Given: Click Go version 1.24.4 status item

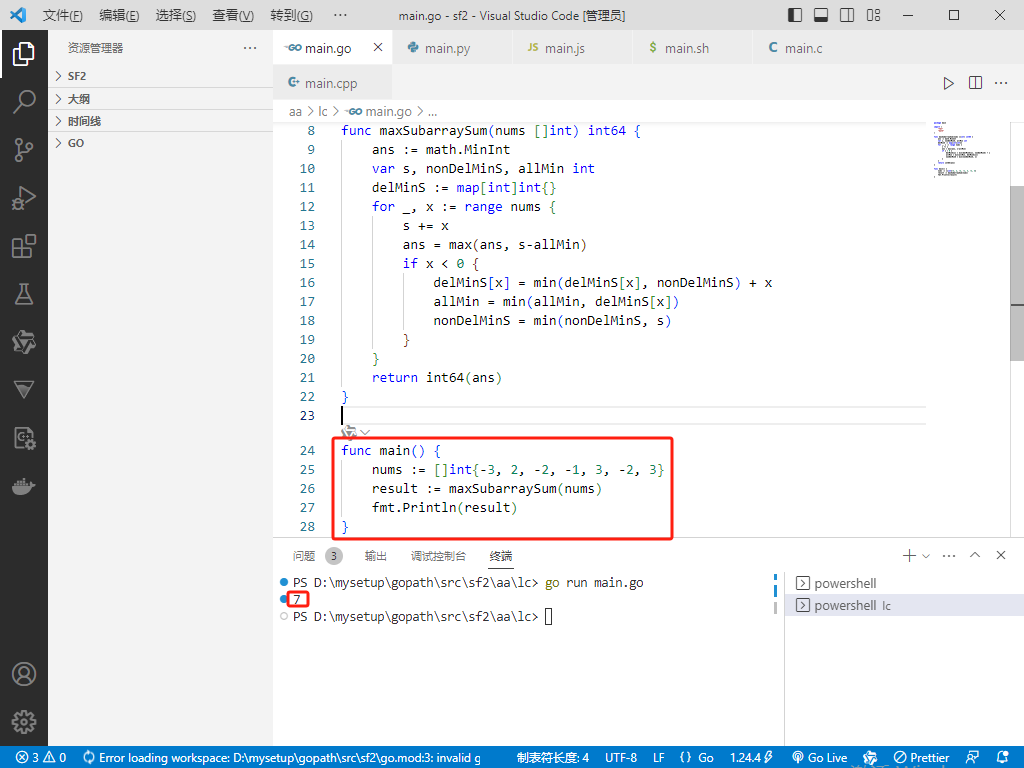Looking at the screenshot, I should click(x=751, y=758).
